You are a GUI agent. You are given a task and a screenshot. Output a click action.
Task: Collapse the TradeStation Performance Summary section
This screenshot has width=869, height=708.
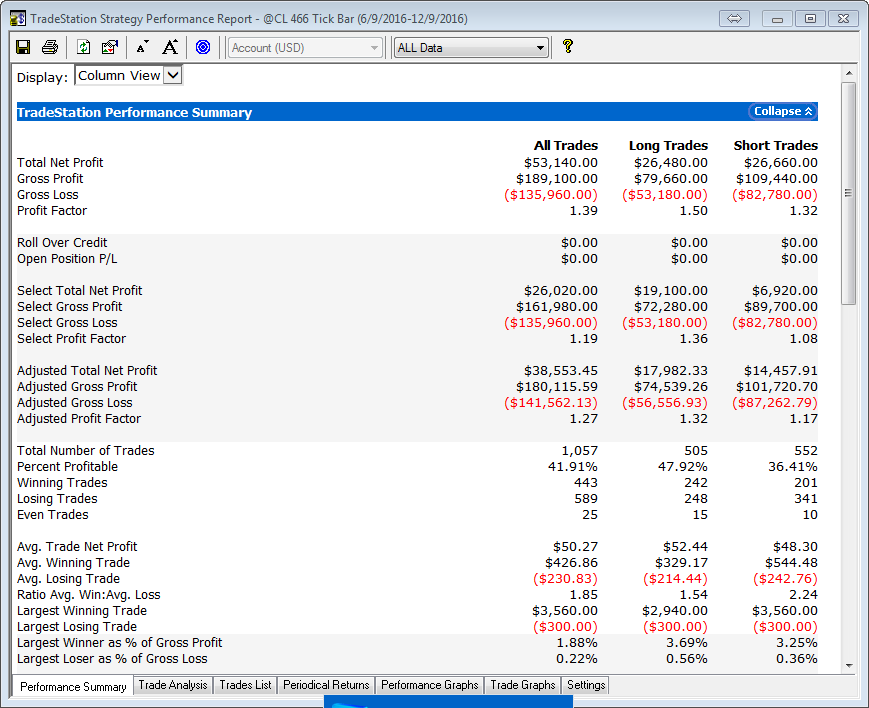pyautogui.click(x=783, y=112)
